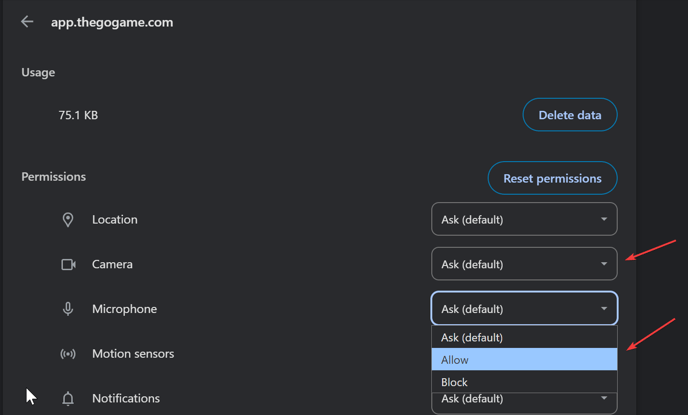
Task: Click the Microphone icon
Action: (x=68, y=309)
